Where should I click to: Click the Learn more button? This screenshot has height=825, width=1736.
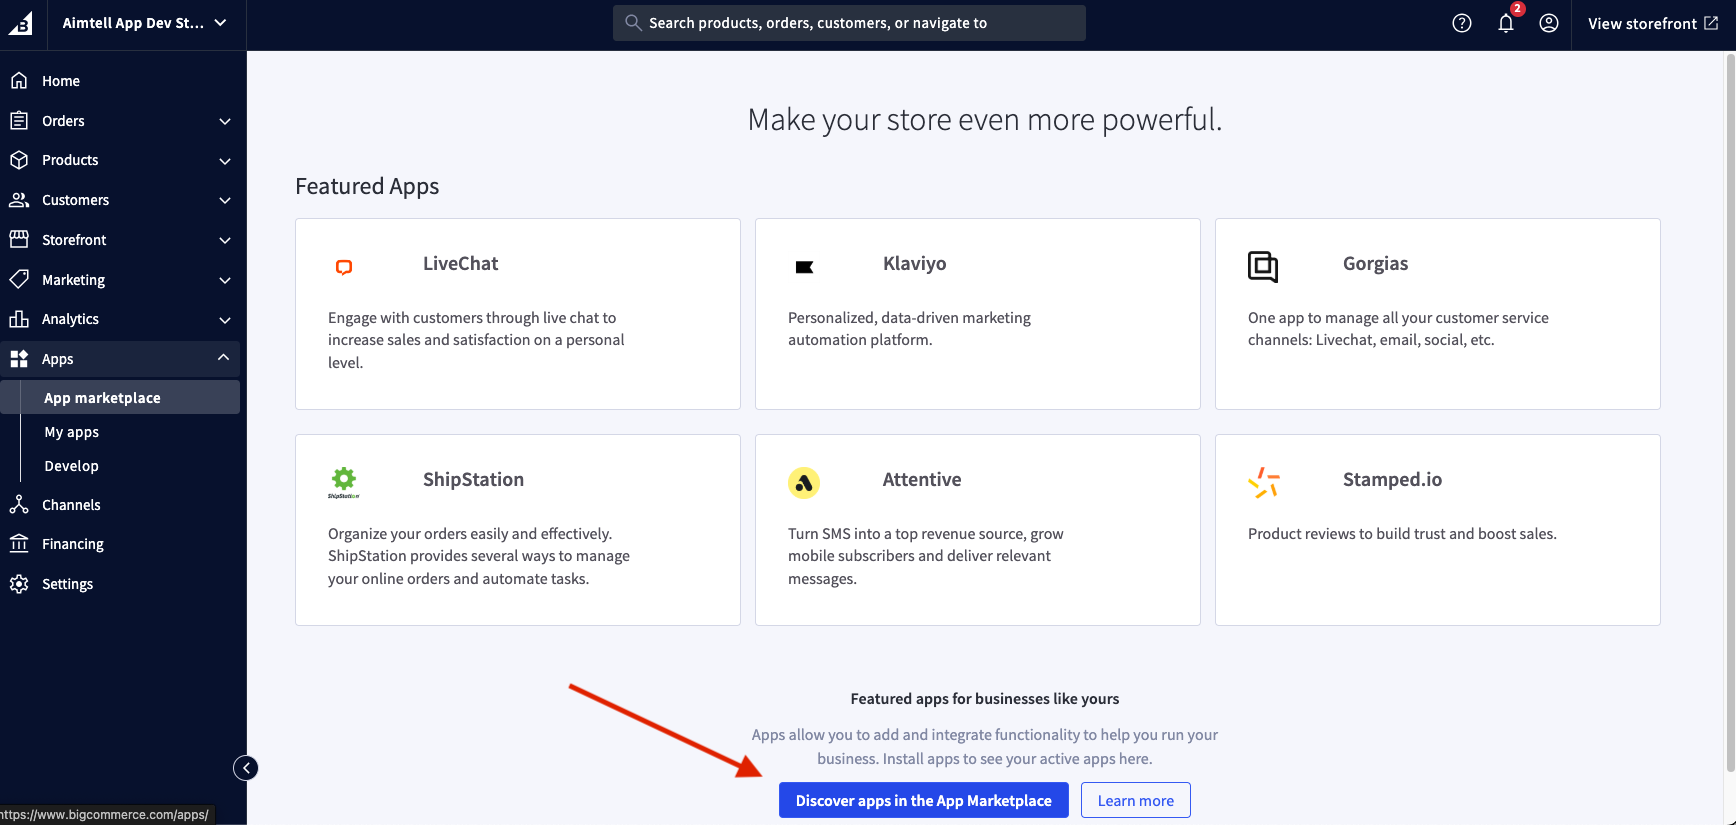click(x=1135, y=800)
